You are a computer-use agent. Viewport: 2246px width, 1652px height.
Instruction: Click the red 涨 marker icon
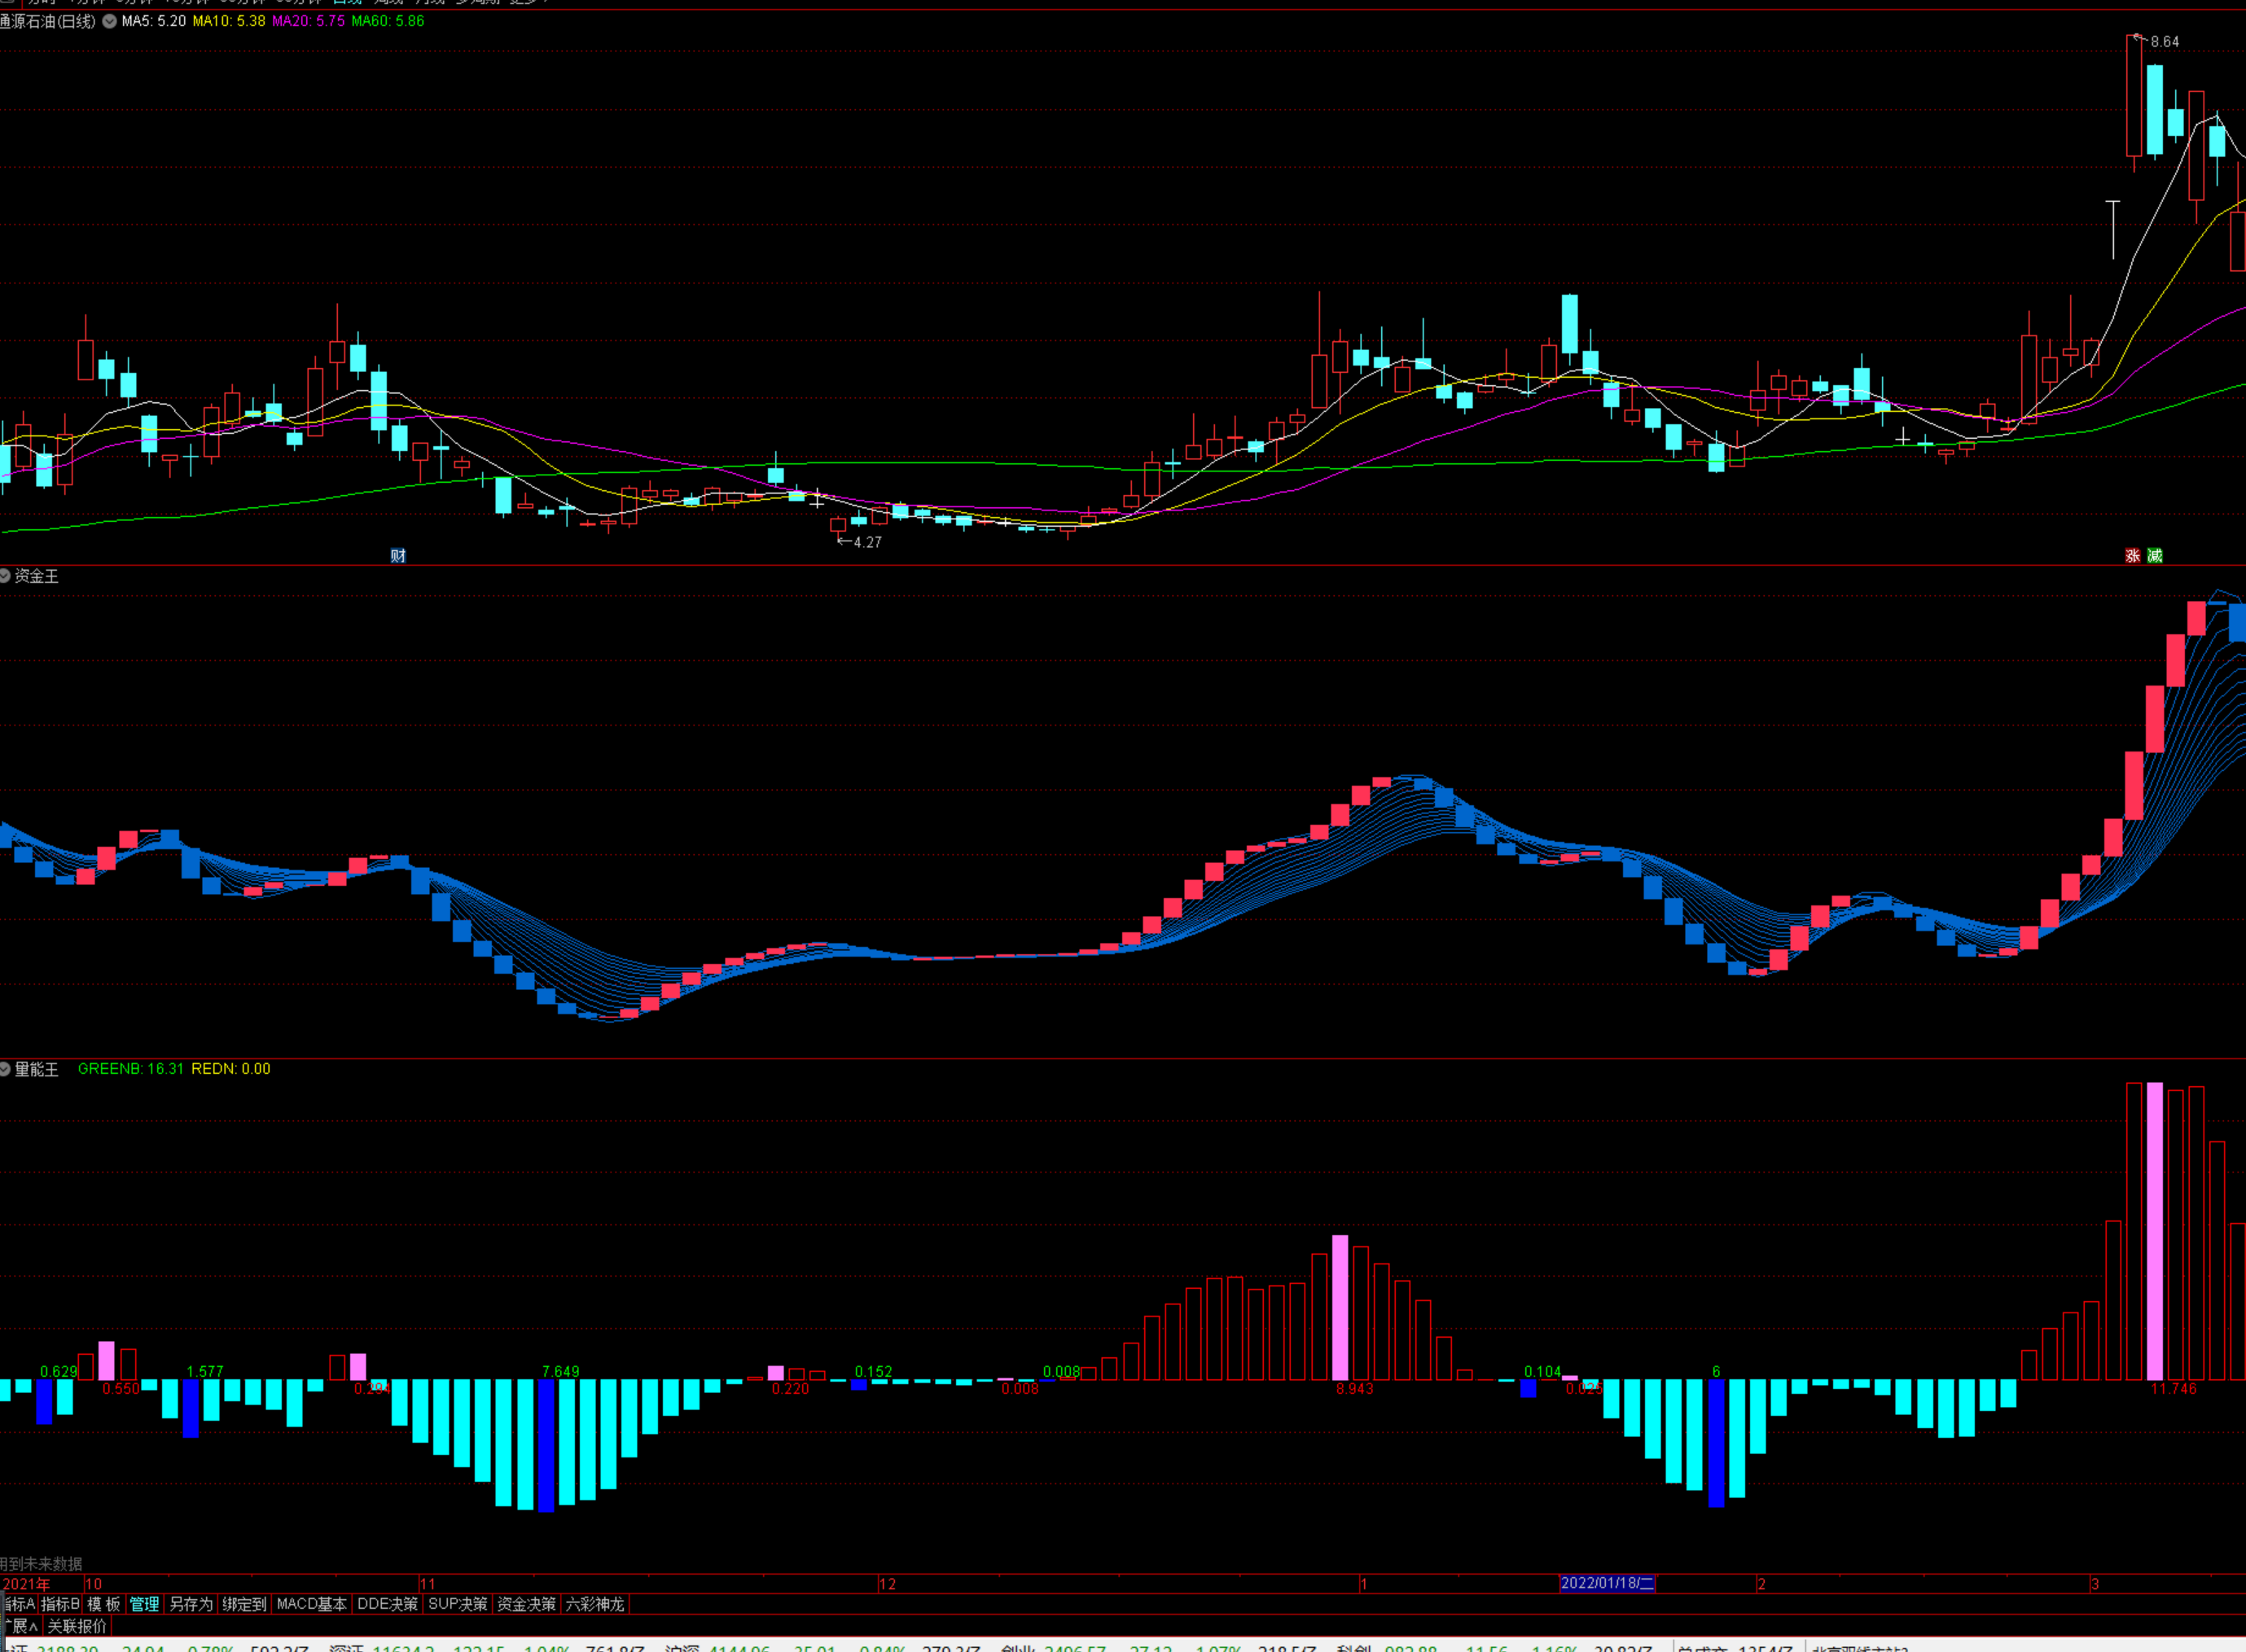tap(2132, 556)
